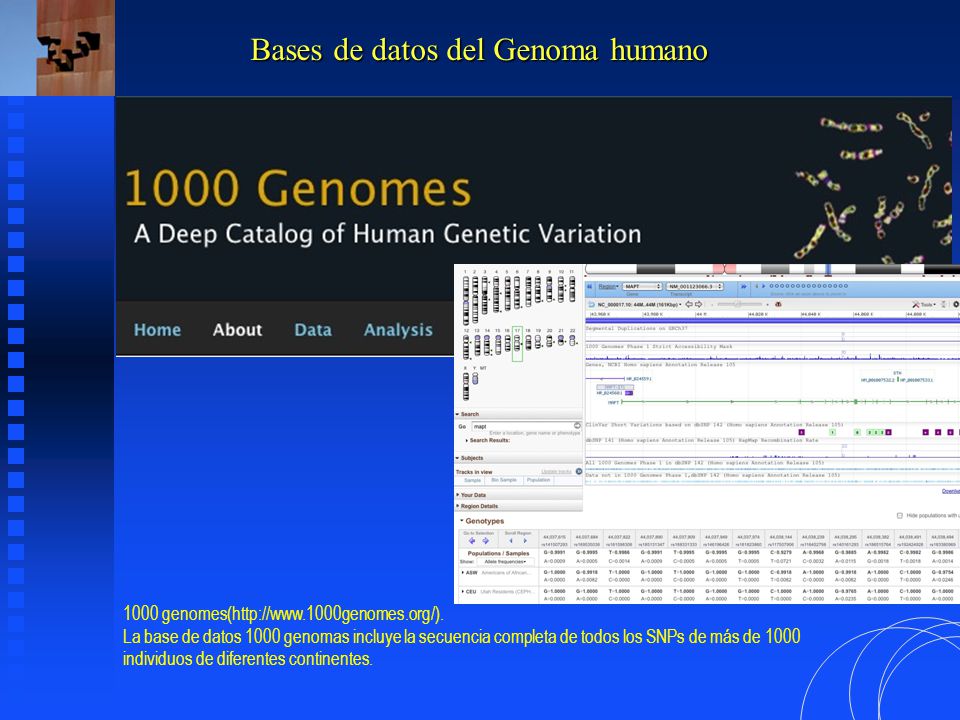This screenshot has width=960, height=720.
Task: Switch to the Sample tab
Action: [472, 480]
